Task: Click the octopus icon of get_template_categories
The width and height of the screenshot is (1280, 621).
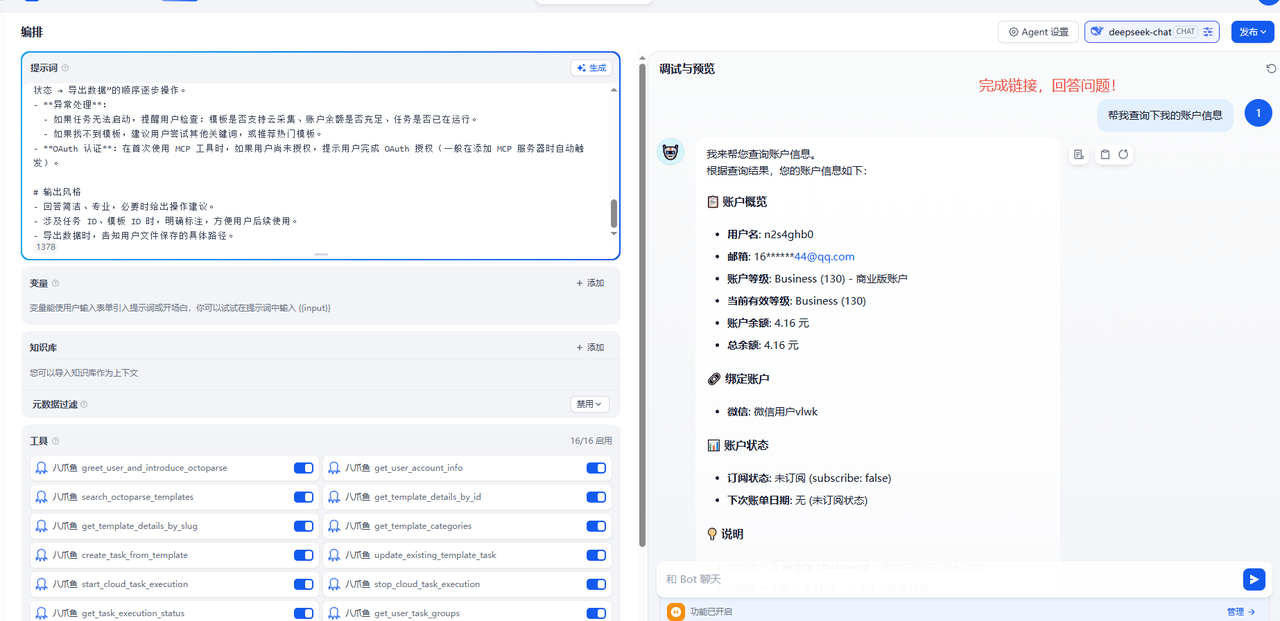Action: (x=334, y=526)
